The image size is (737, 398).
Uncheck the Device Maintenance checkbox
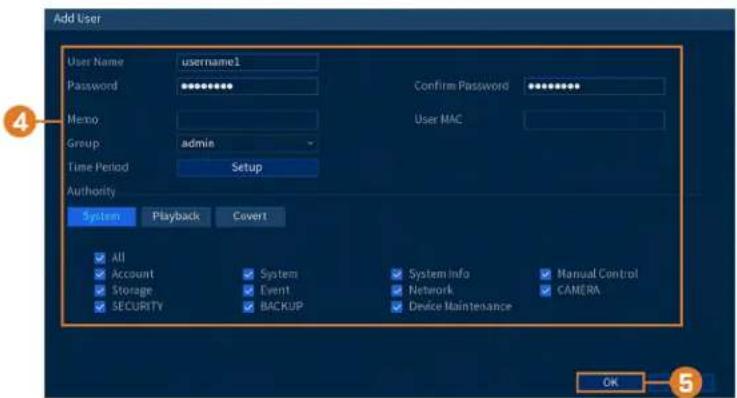[x=397, y=307]
